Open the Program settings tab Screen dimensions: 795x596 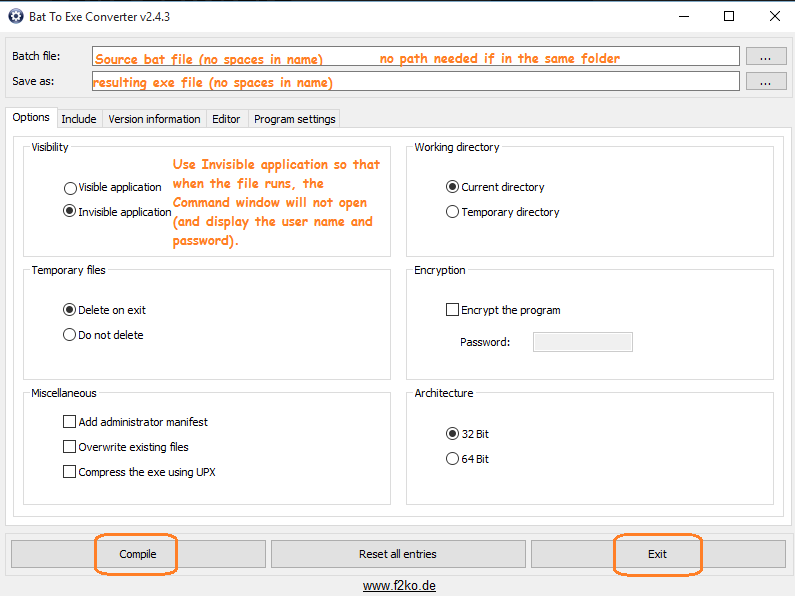(x=295, y=119)
